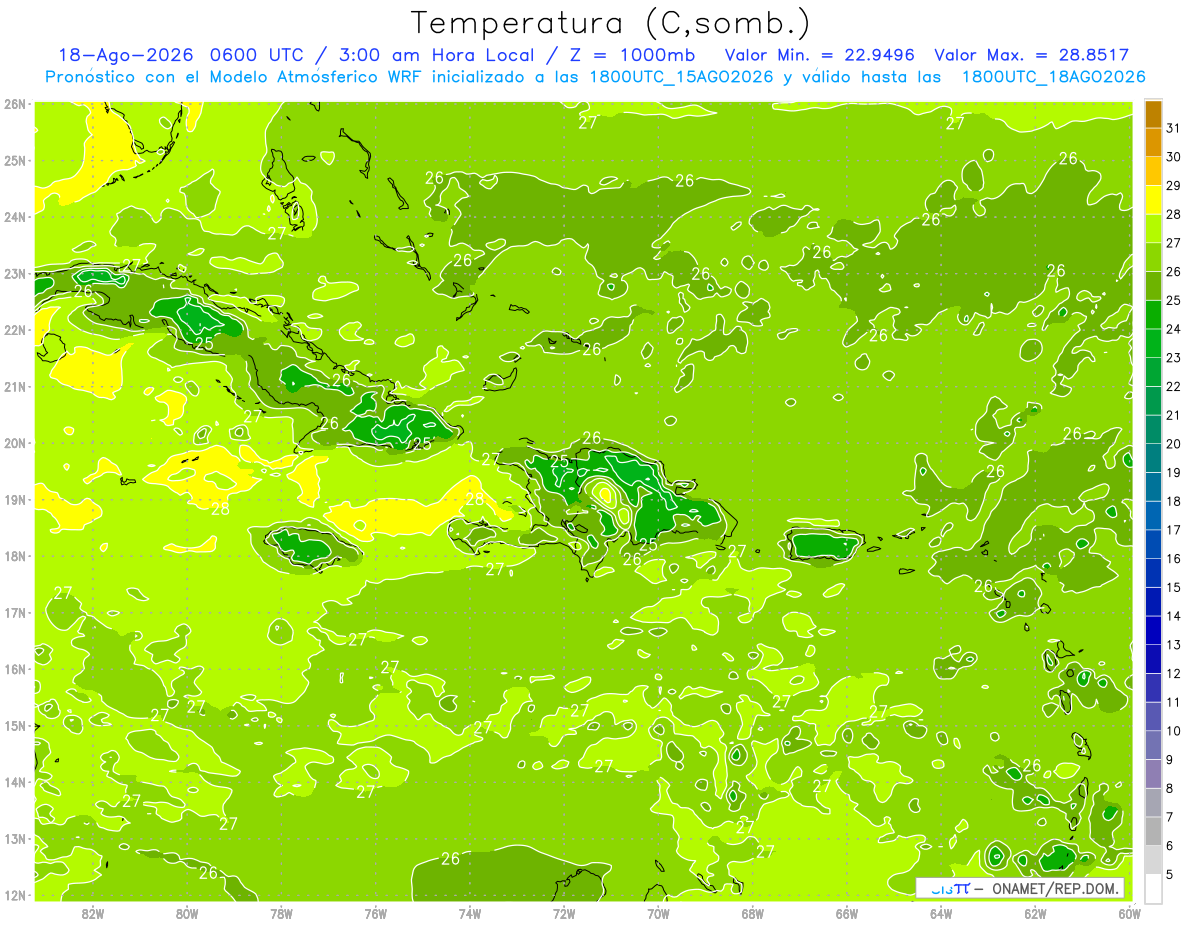This screenshot has height=927, width=1200.
Task: Click the "23N" latitude axis label
Action: [x=15, y=274]
